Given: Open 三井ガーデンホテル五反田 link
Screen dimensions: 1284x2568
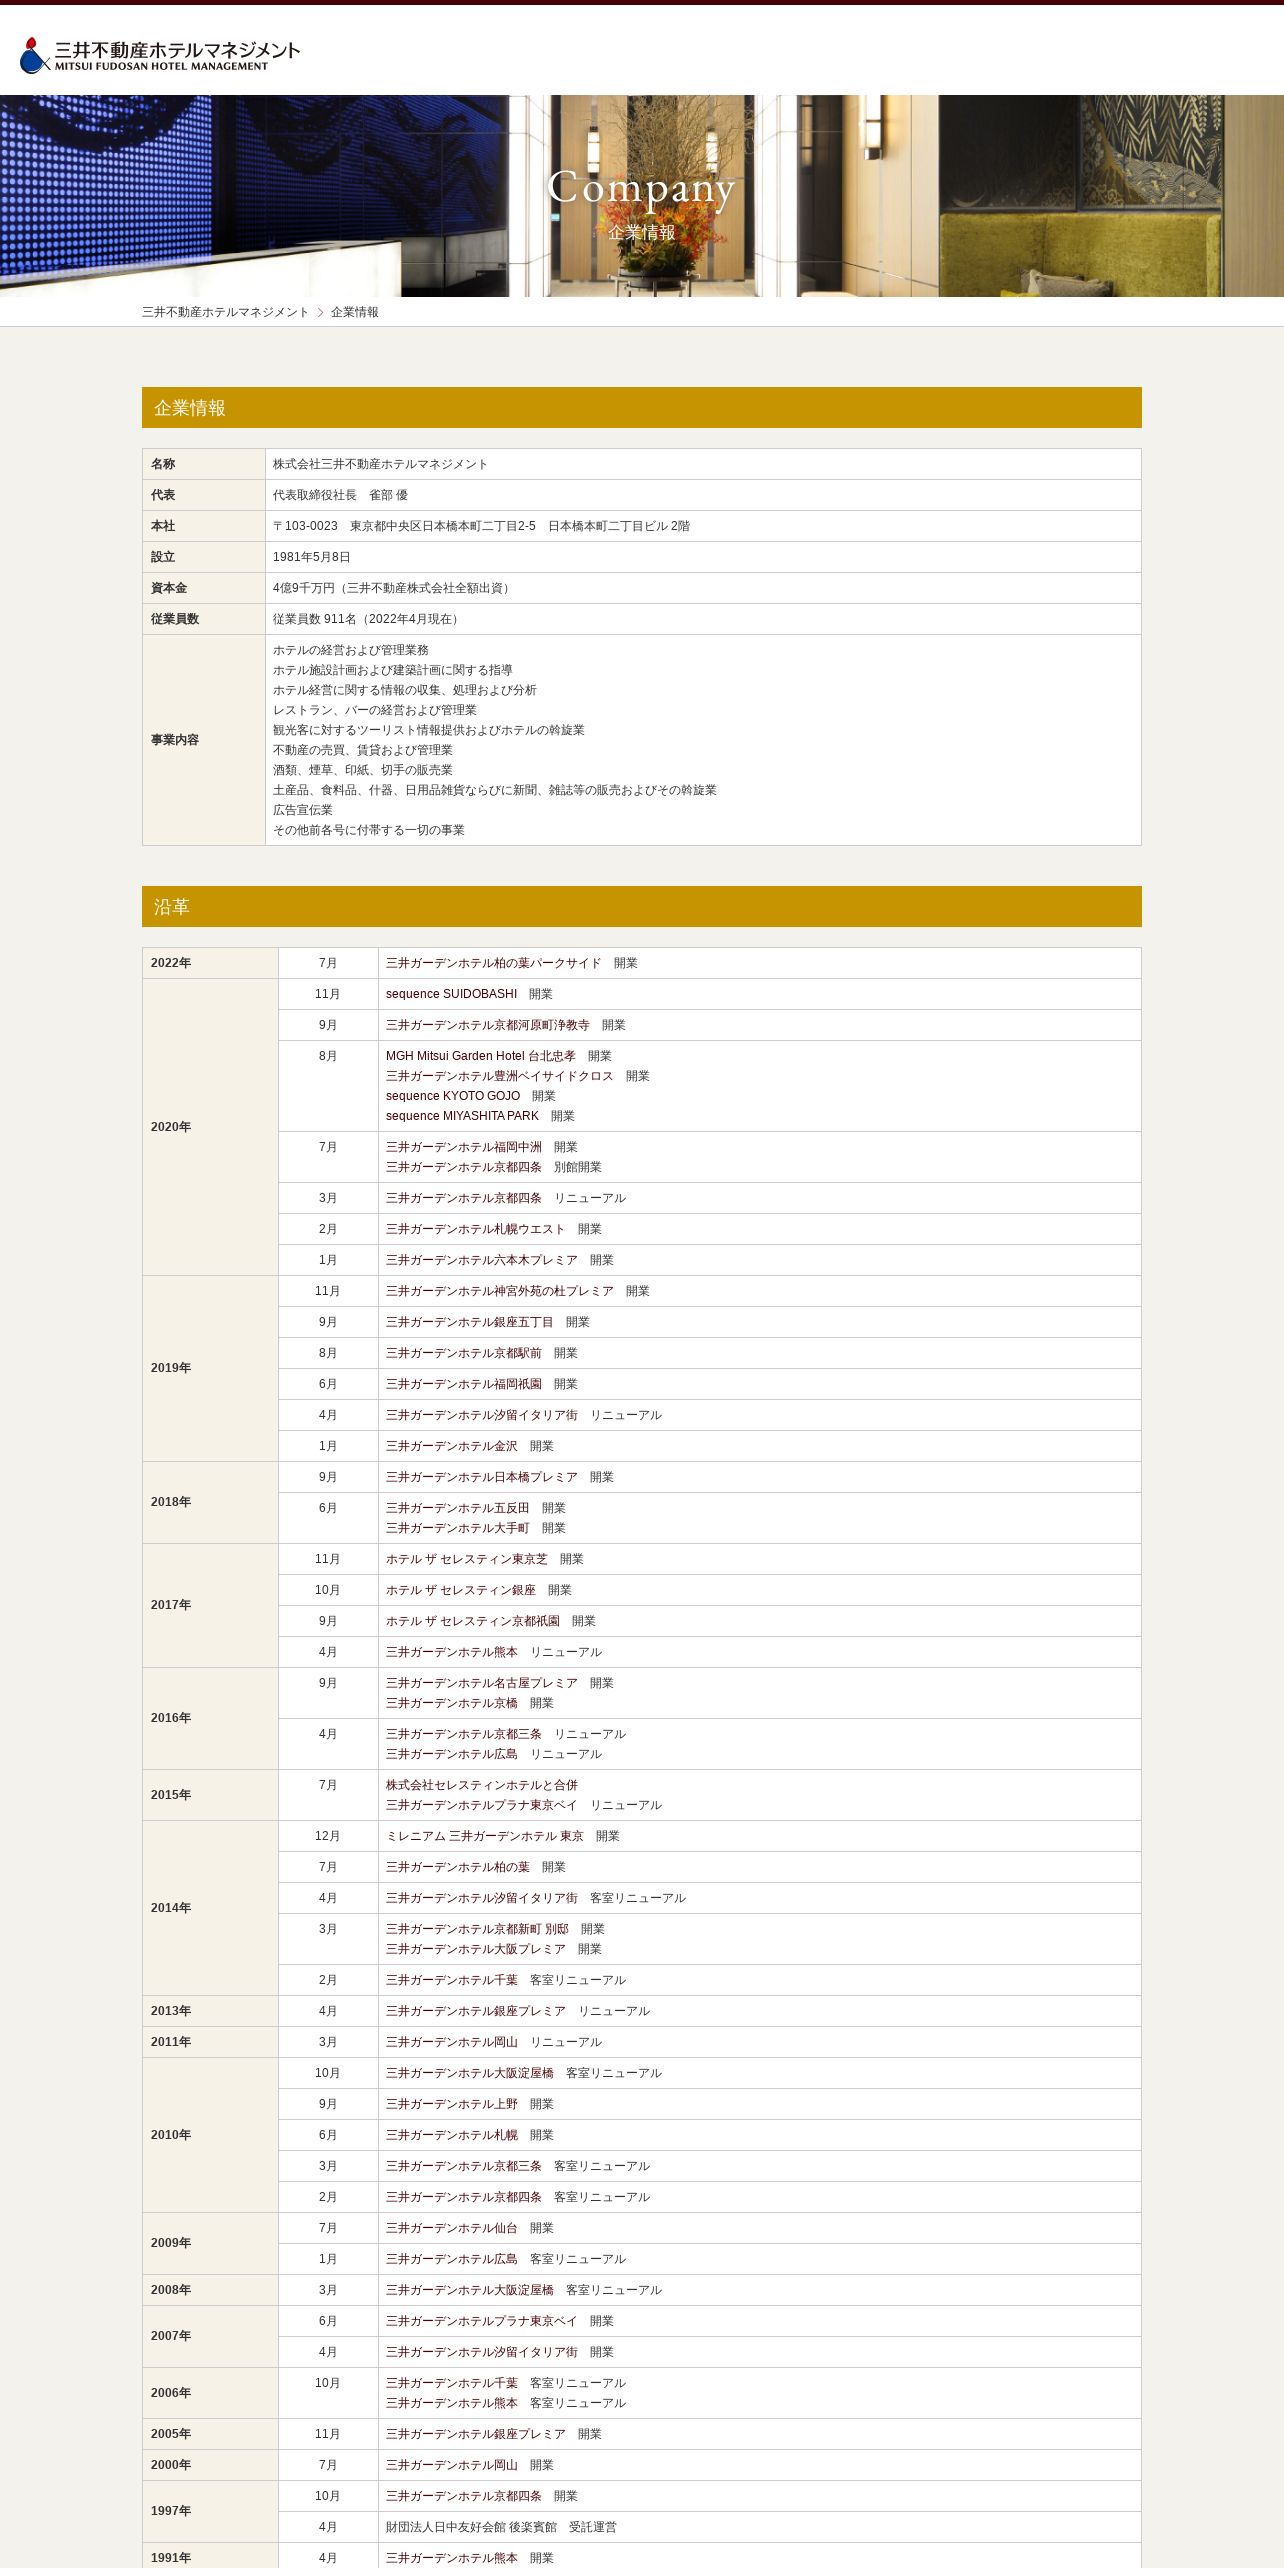Looking at the screenshot, I should pos(457,1508).
